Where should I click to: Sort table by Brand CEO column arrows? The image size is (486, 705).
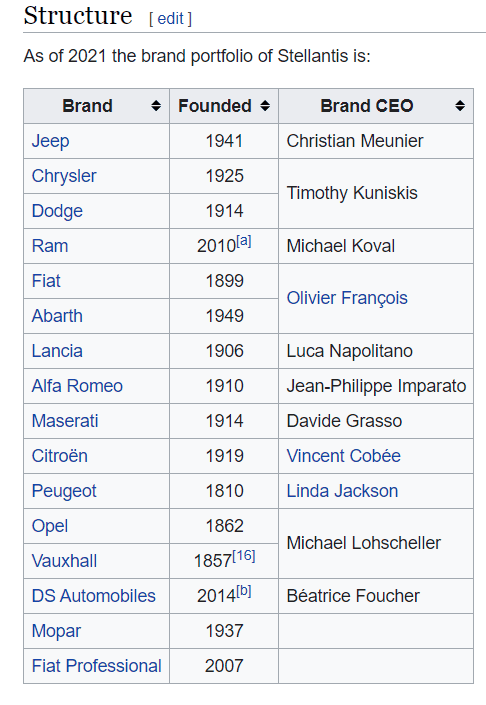point(460,106)
